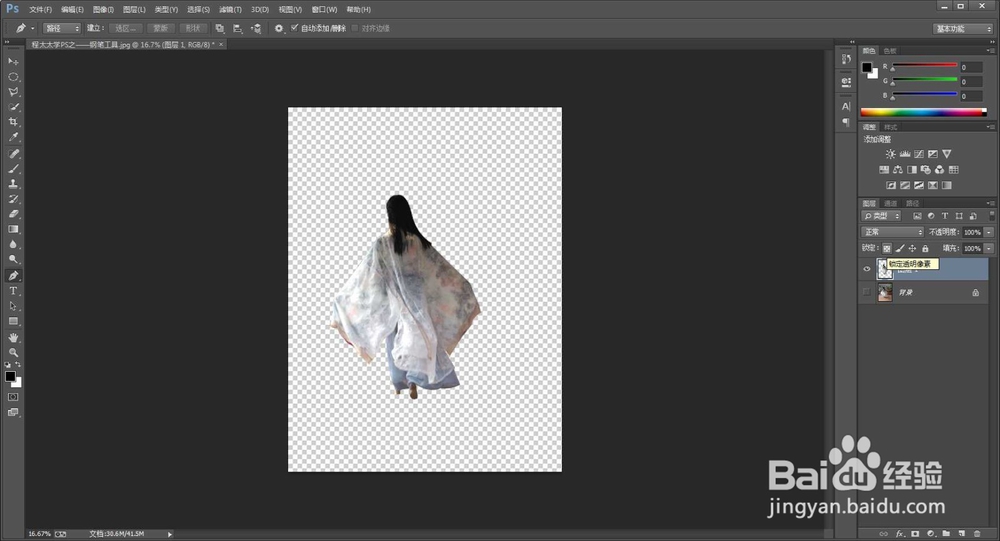Image resolution: width=1000 pixels, height=541 pixels.
Task: Click foreground color swatch in toolbox
Action: coord(10,376)
